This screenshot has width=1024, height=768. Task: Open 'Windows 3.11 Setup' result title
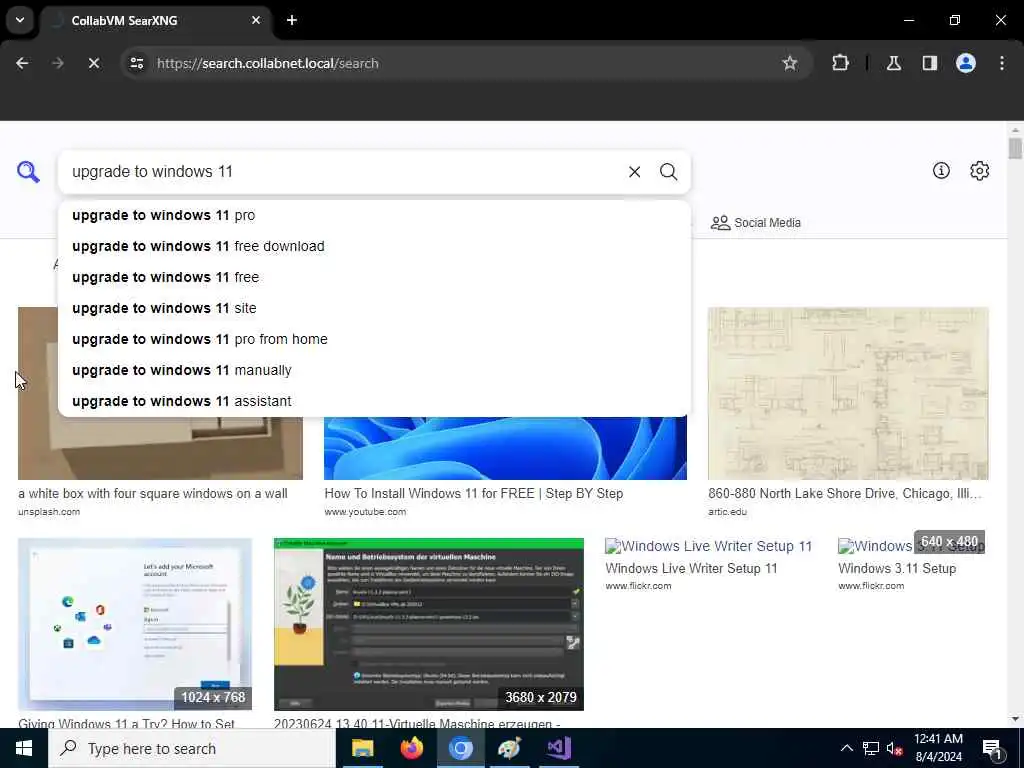(897, 568)
